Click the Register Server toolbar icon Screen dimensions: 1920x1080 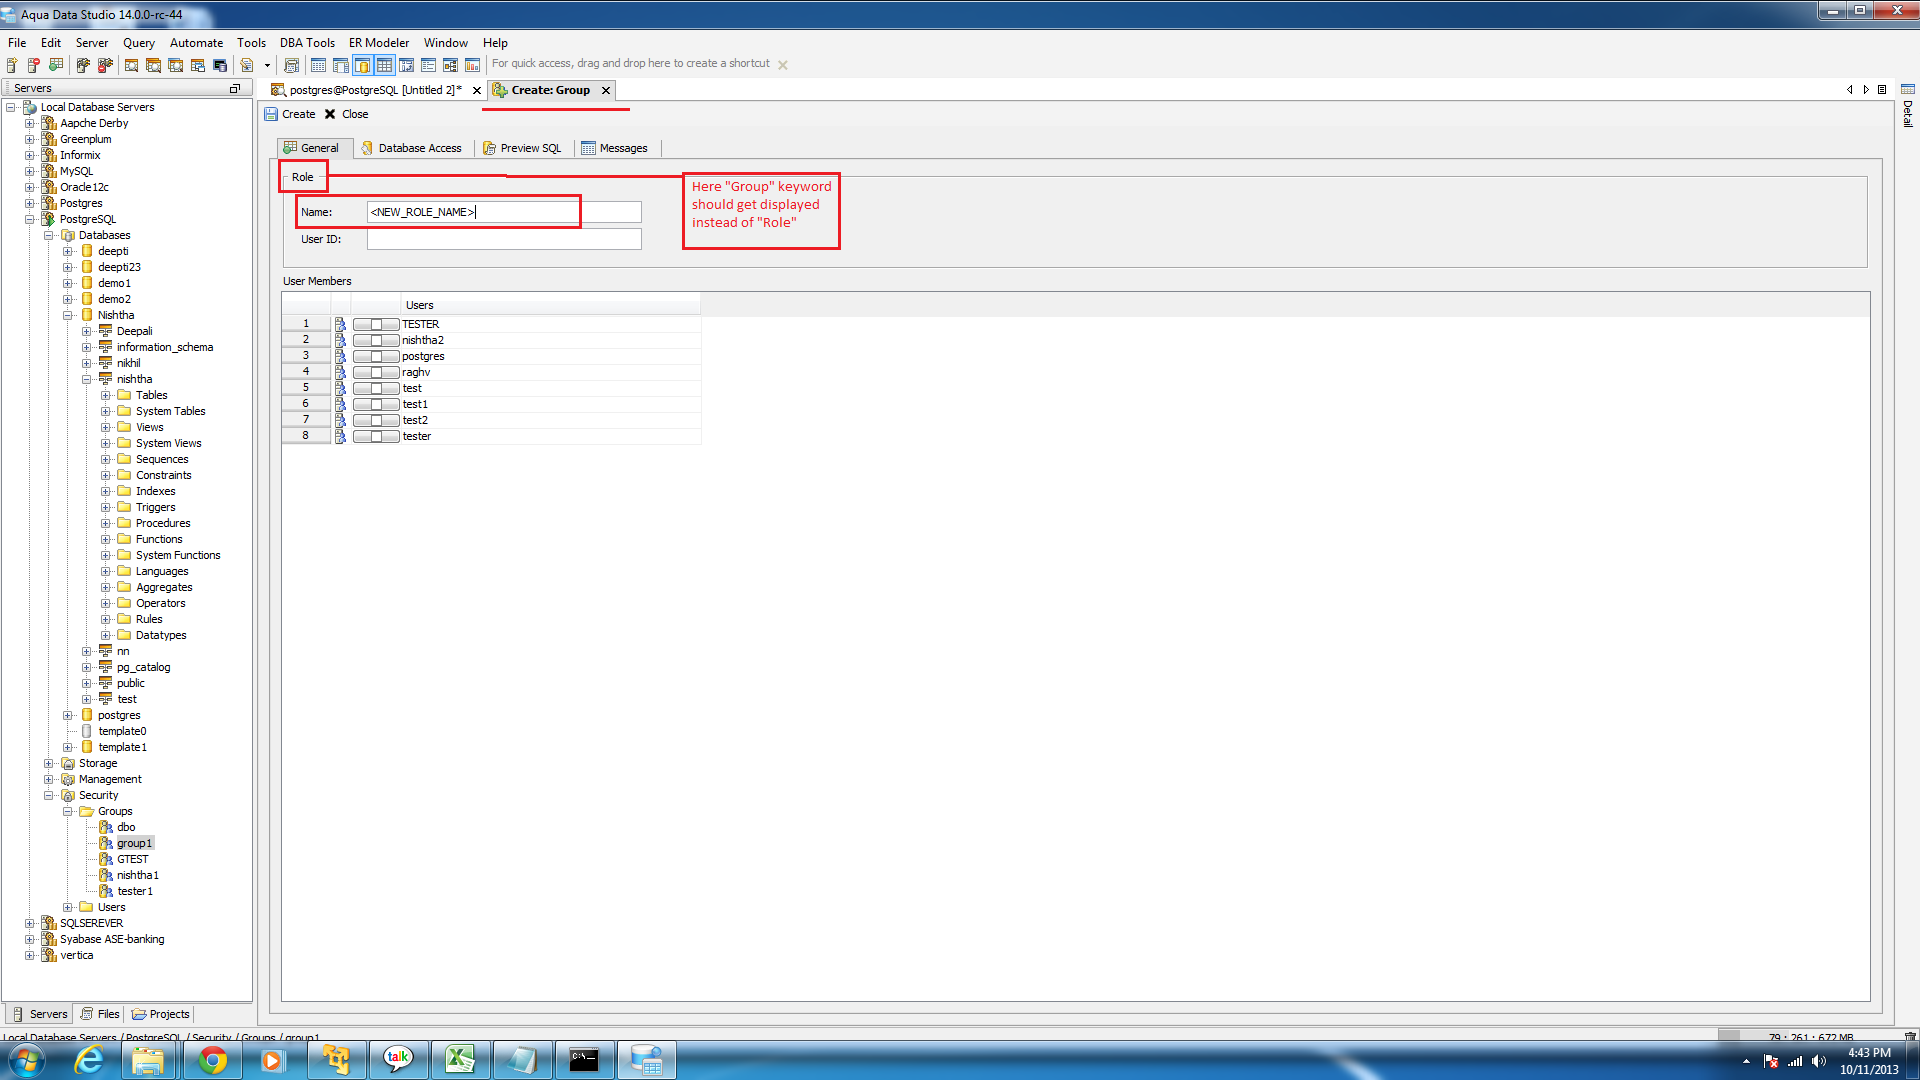point(12,65)
